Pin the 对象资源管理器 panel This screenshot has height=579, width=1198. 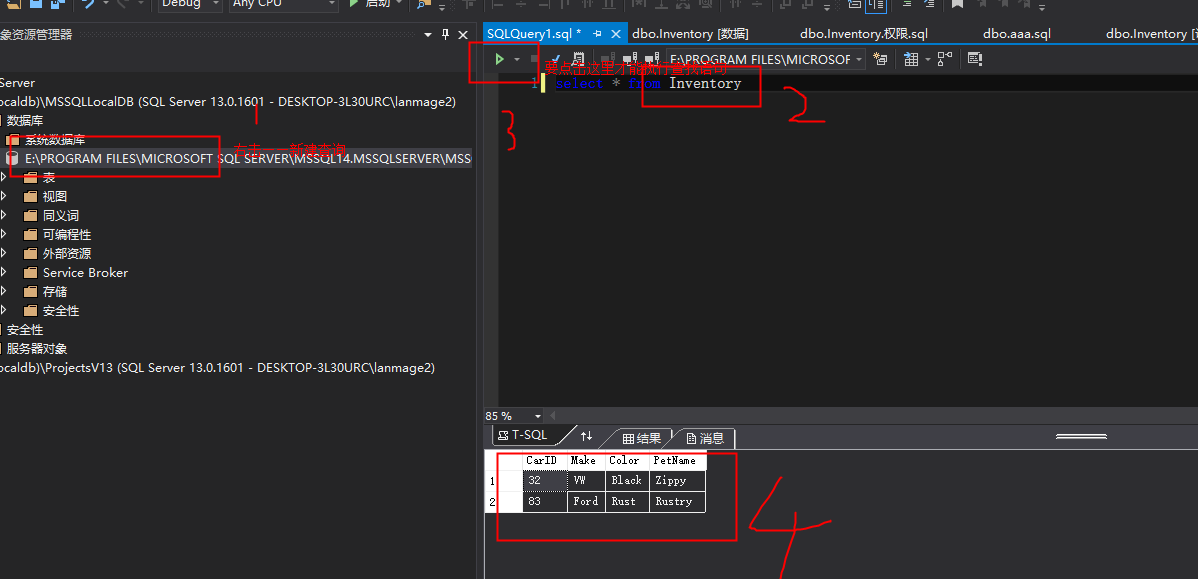coord(444,33)
